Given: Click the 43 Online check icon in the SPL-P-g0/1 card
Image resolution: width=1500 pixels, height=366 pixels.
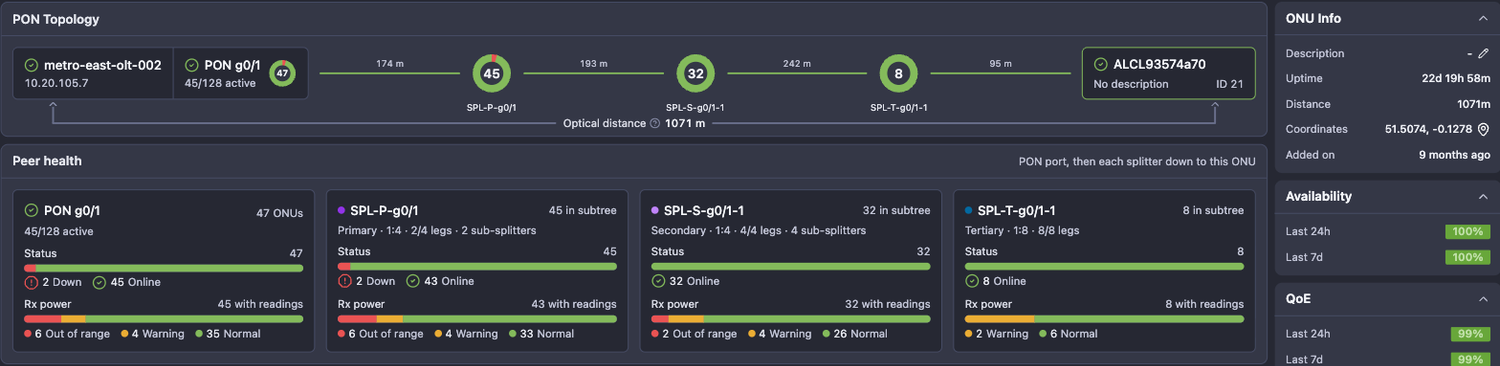Looking at the screenshot, I should tap(412, 282).
